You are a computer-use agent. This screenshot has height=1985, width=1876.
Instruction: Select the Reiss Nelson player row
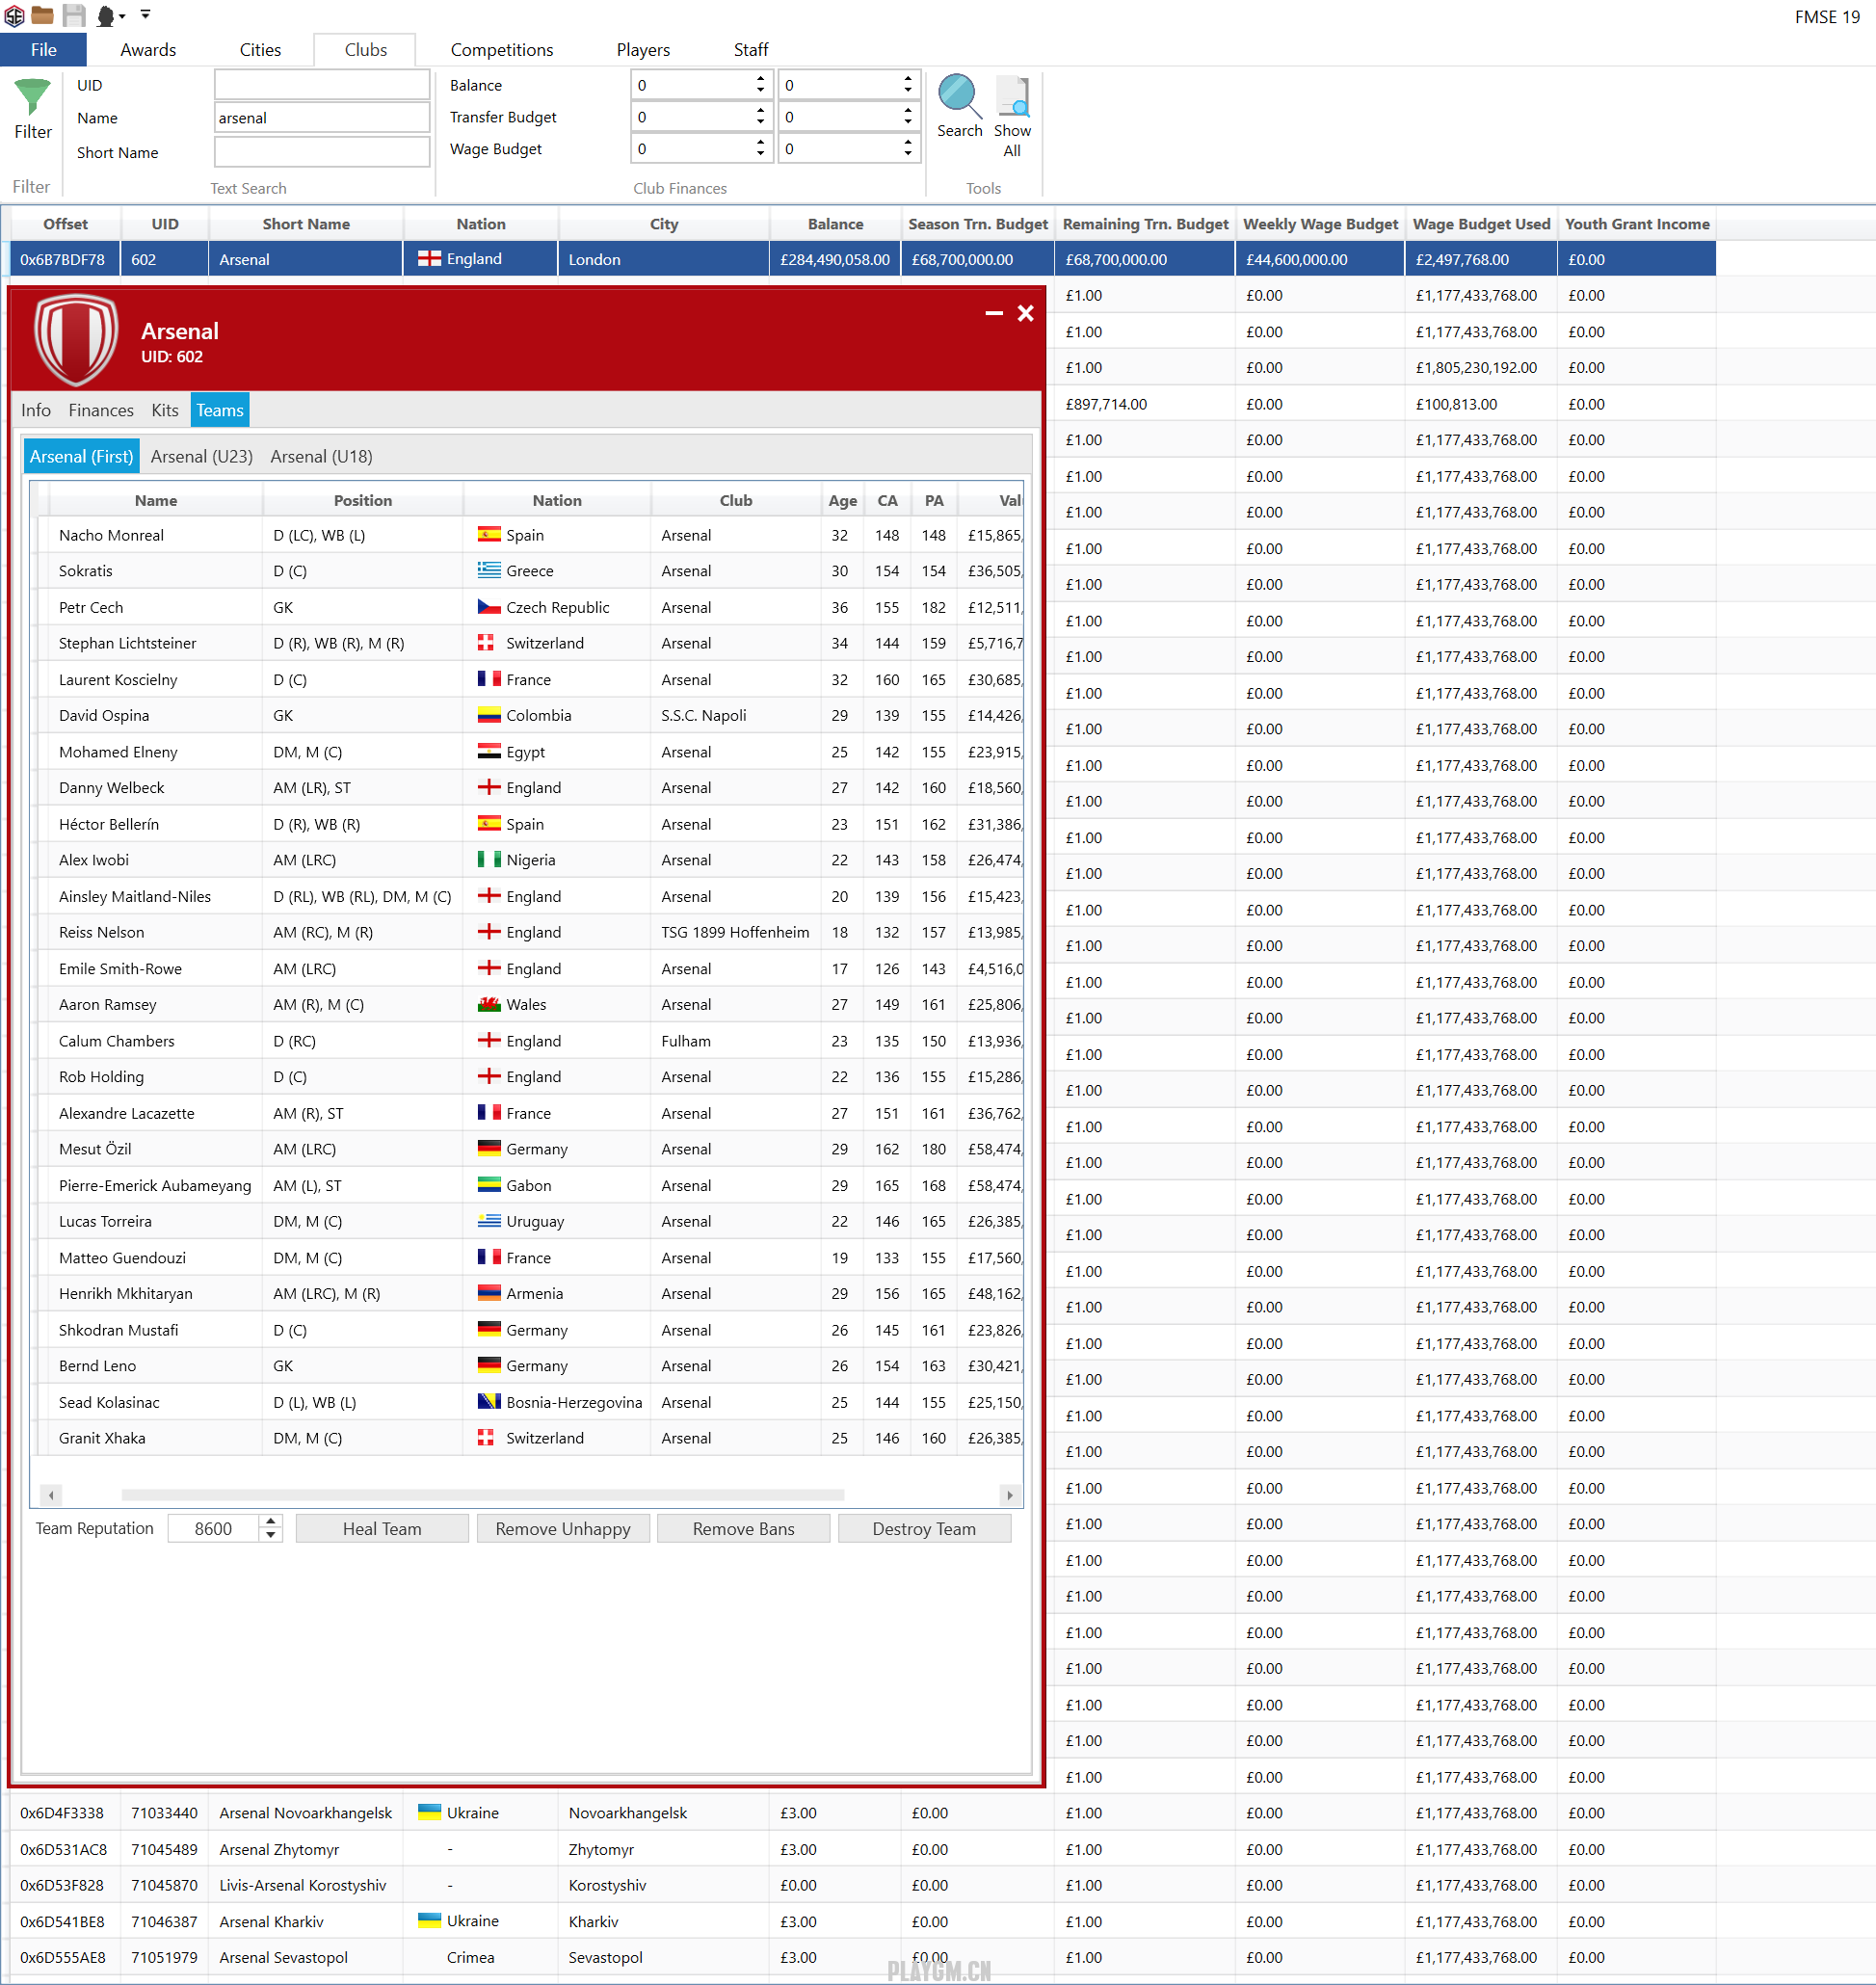[x=530, y=932]
